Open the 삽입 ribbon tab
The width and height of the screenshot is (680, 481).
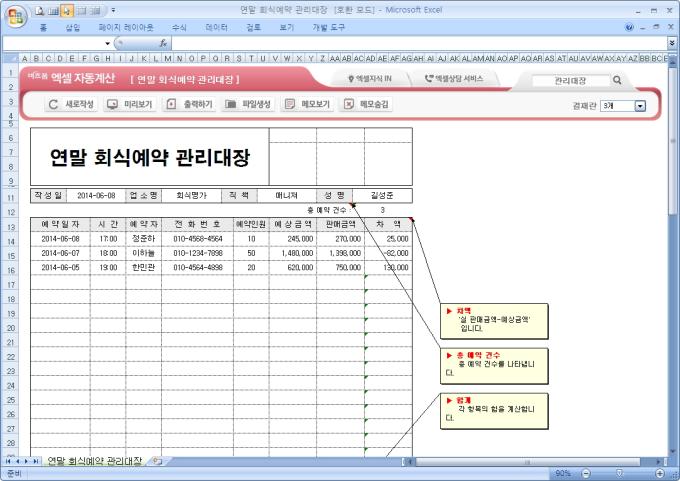(x=73, y=28)
